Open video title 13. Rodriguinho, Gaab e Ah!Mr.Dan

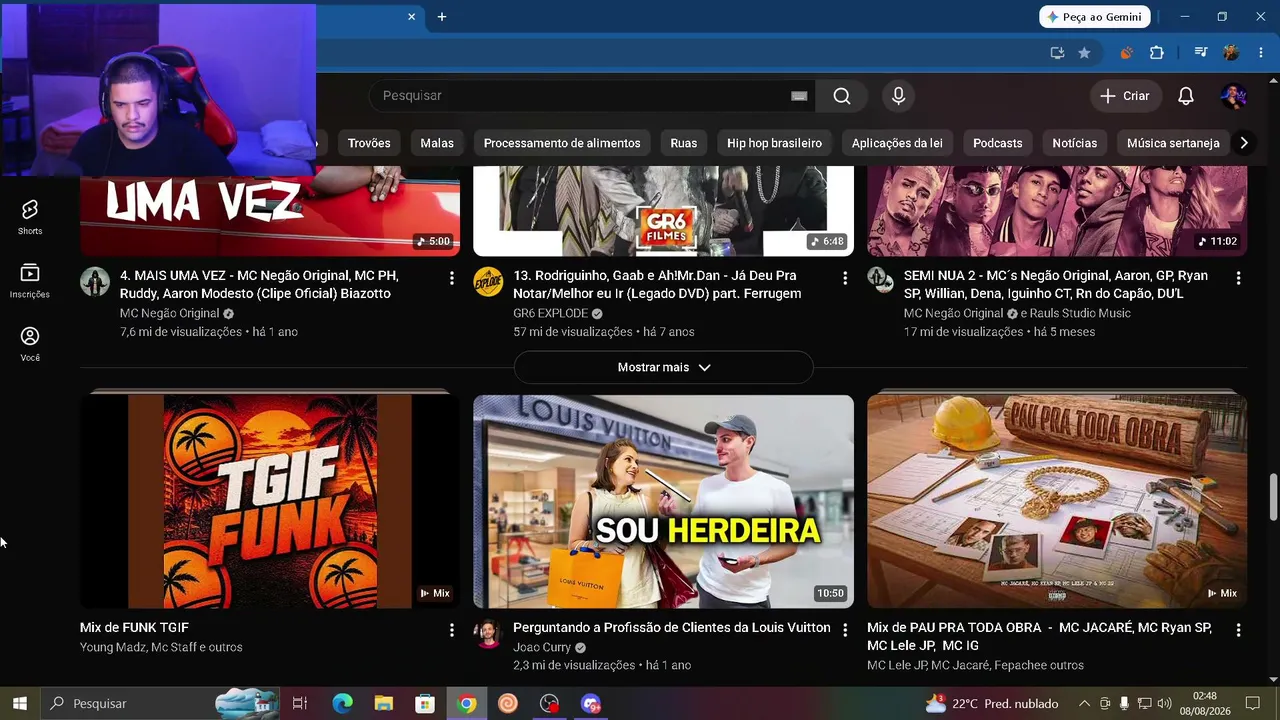click(x=657, y=284)
